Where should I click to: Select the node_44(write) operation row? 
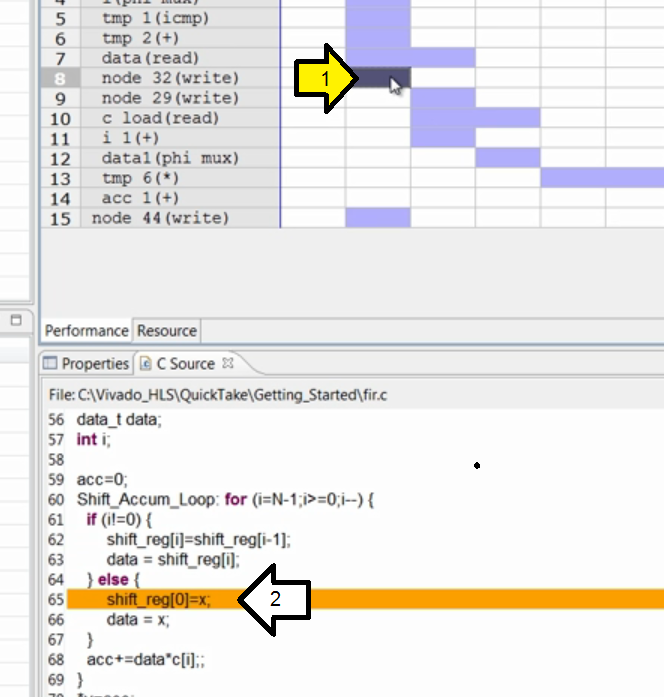(x=160, y=218)
